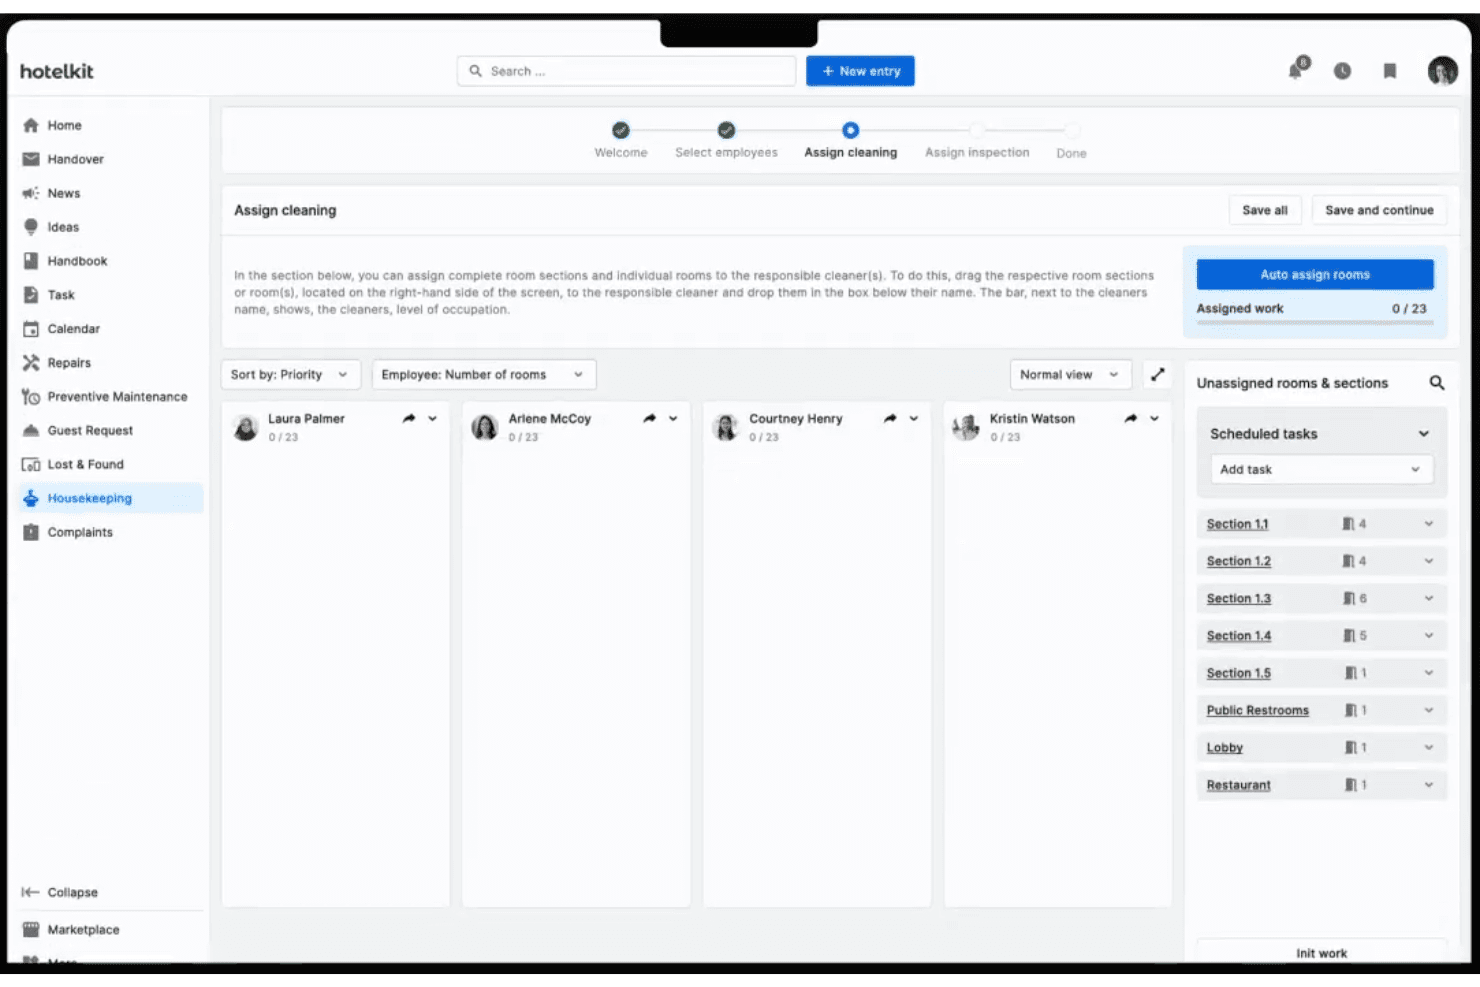Image resolution: width=1480 pixels, height=987 pixels.
Task: Go to the Welcome step
Action: click(x=621, y=140)
